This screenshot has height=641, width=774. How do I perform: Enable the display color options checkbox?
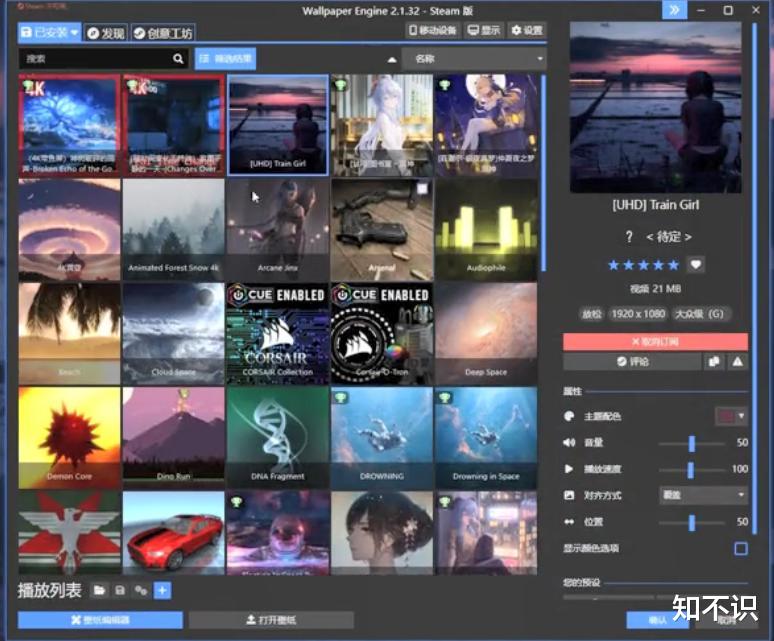click(740, 549)
